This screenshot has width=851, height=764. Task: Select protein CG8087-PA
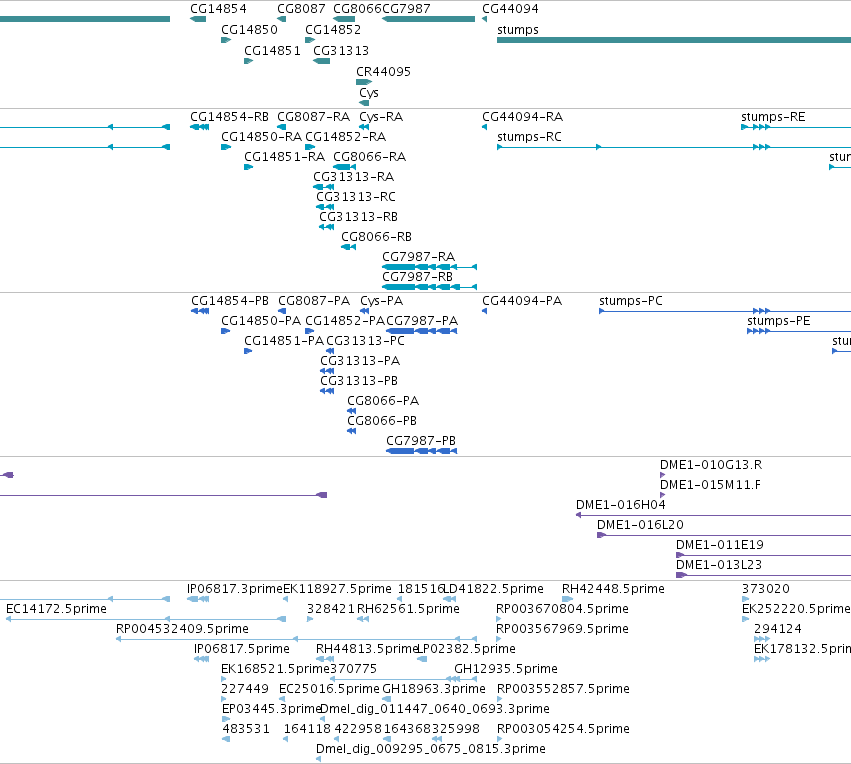314,301
